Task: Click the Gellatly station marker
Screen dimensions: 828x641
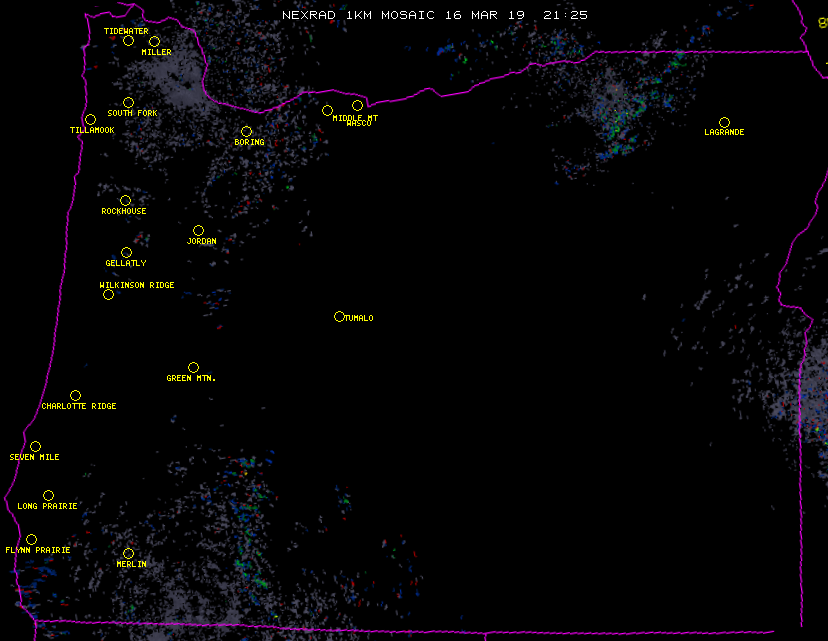Action: click(x=126, y=253)
